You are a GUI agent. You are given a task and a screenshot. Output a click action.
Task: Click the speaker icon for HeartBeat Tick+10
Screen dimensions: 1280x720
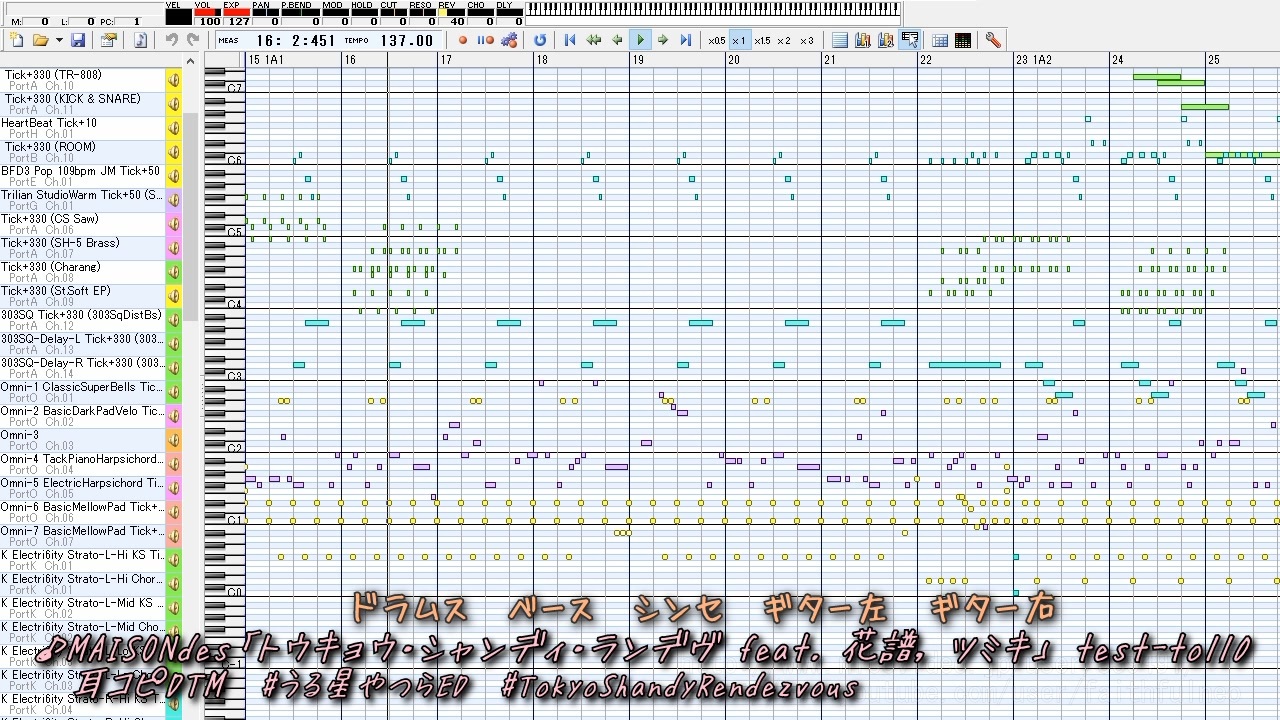coord(173,128)
